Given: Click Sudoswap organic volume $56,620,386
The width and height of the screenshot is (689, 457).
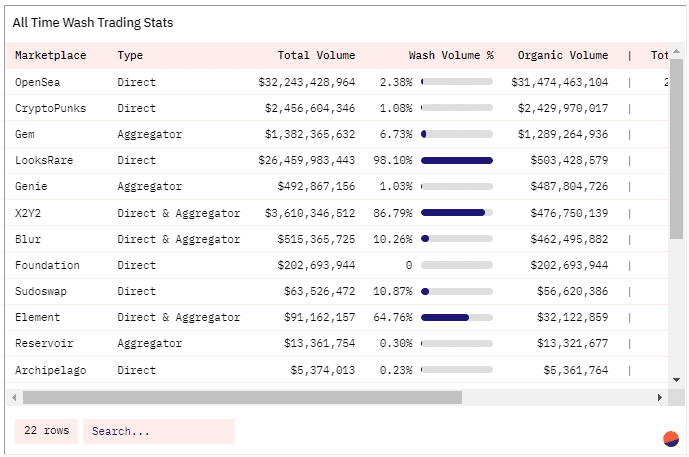Looking at the screenshot, I should [573, 291].
